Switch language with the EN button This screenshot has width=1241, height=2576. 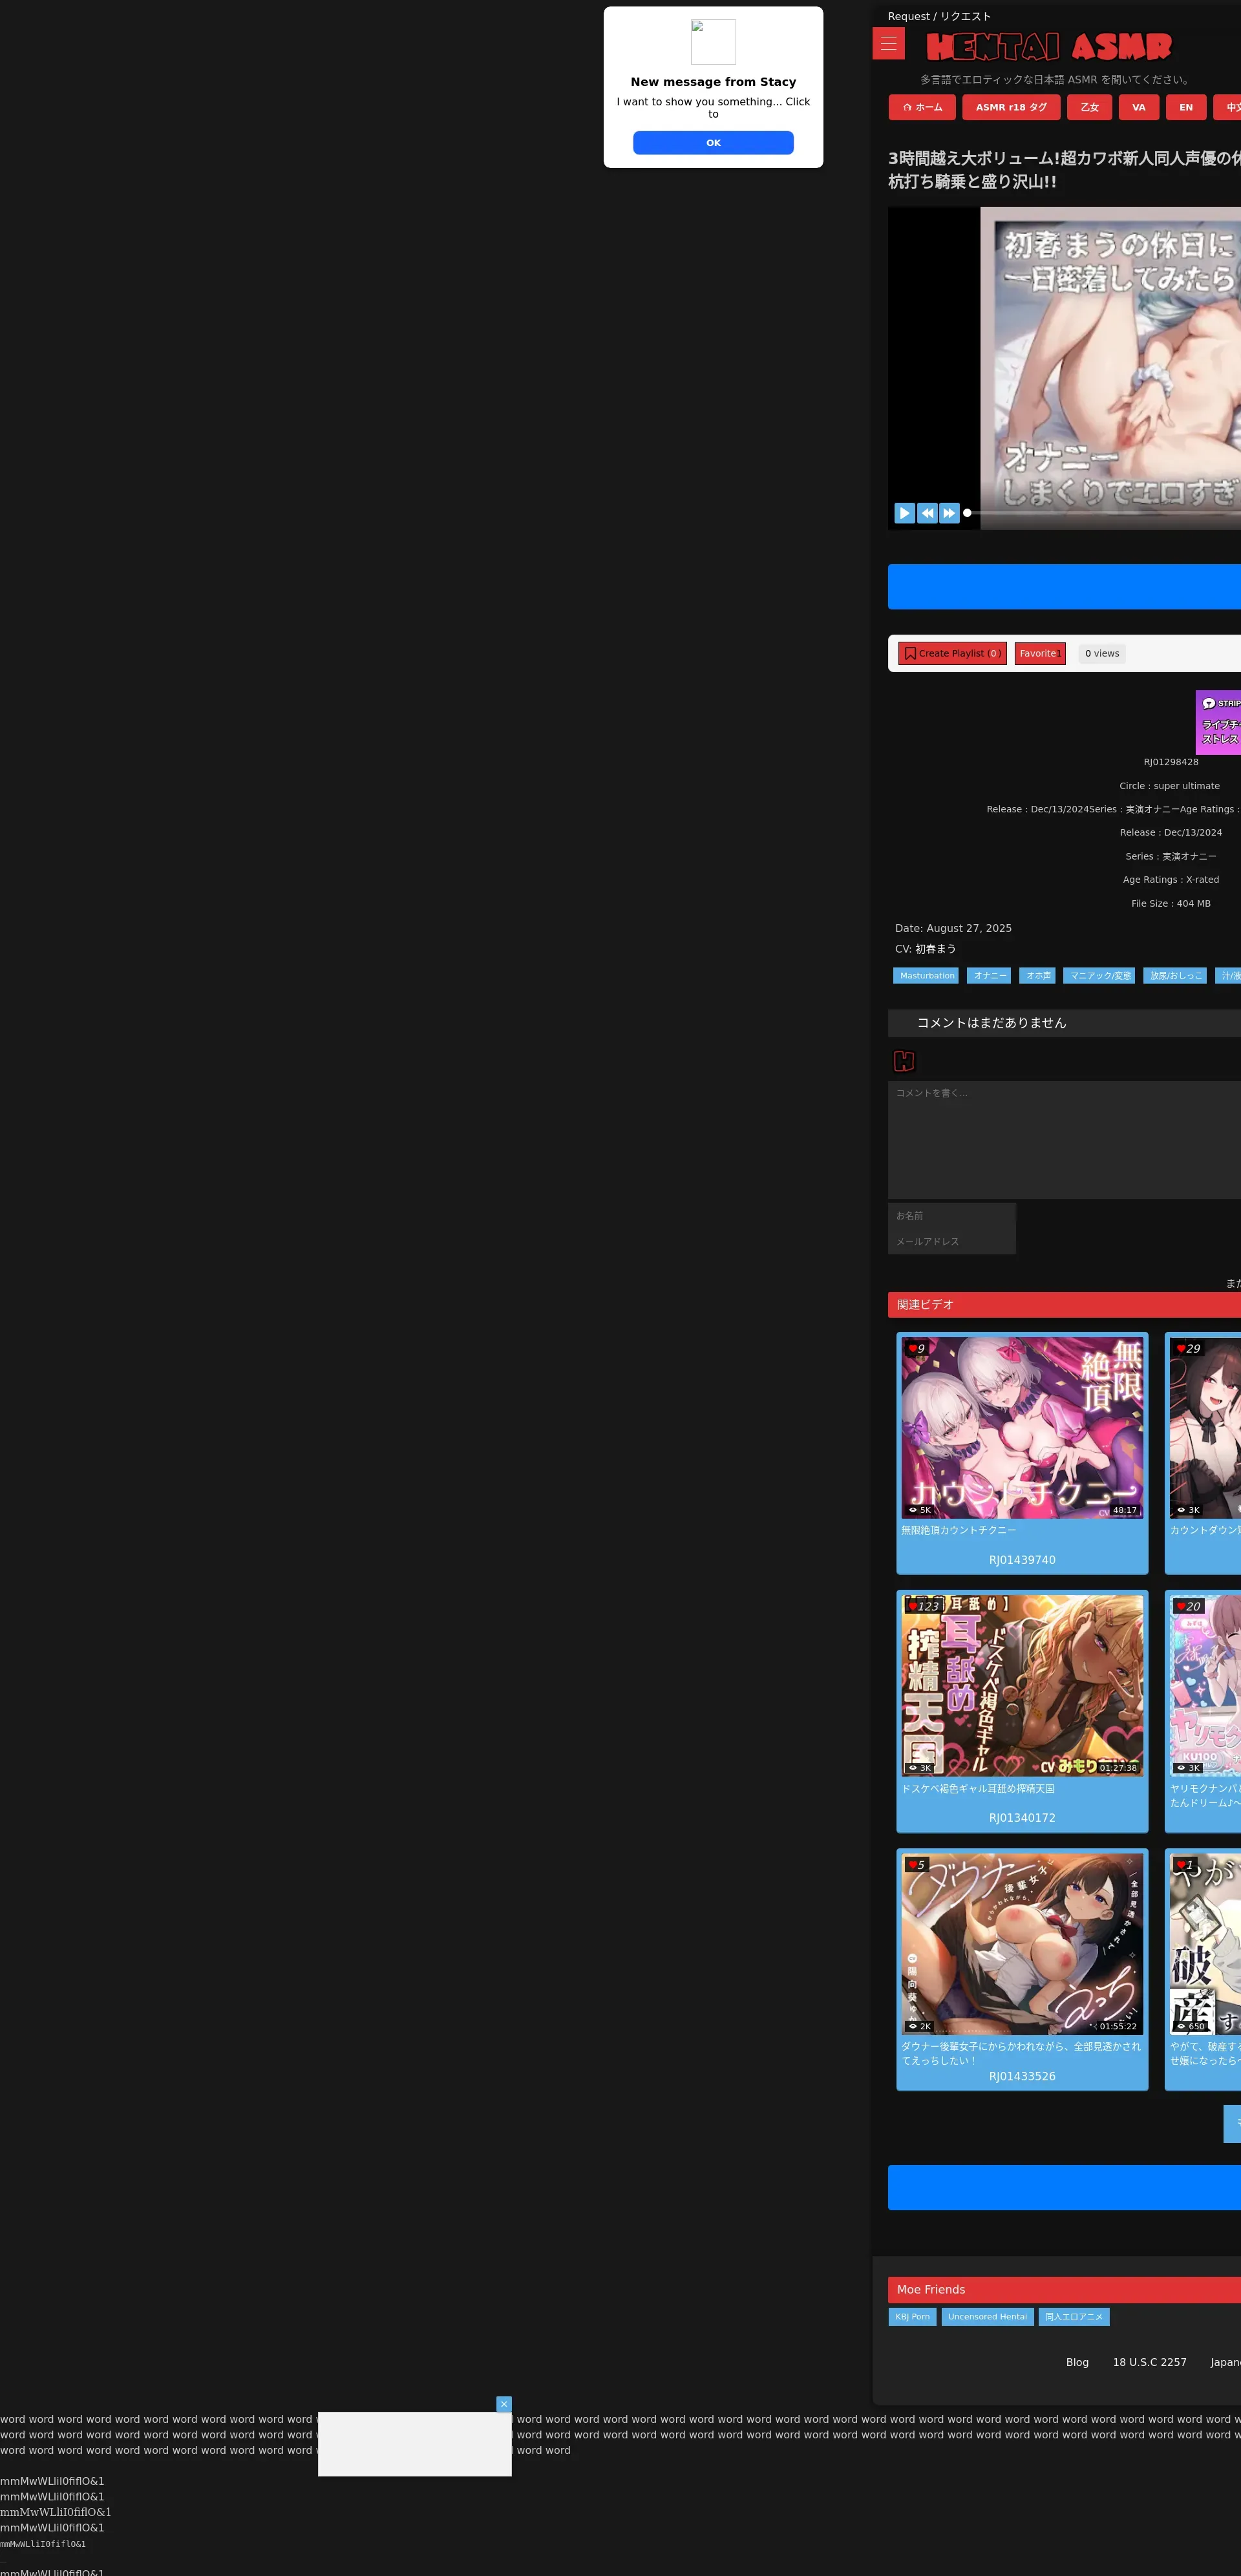click(x=1185, y=108)
